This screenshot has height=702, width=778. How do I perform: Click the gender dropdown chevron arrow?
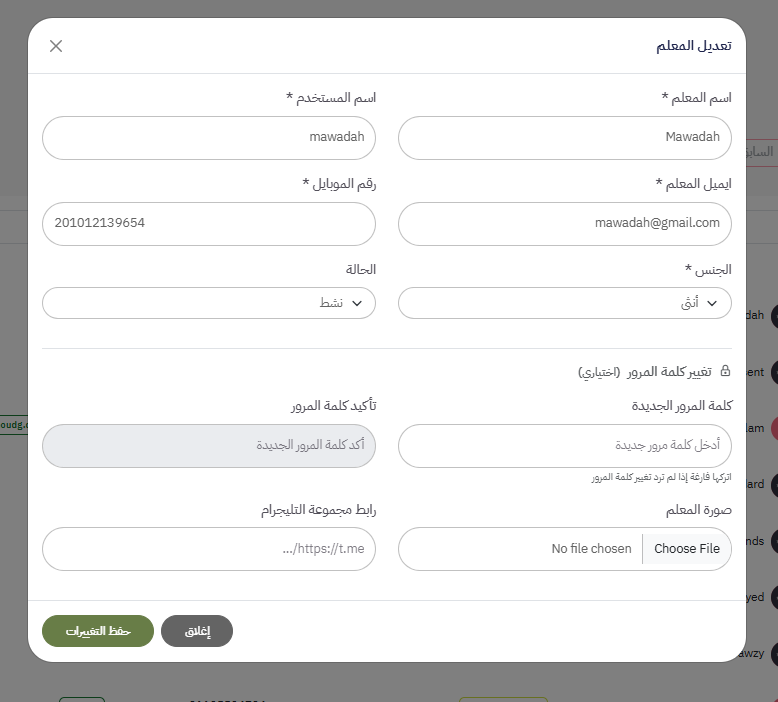712,303
